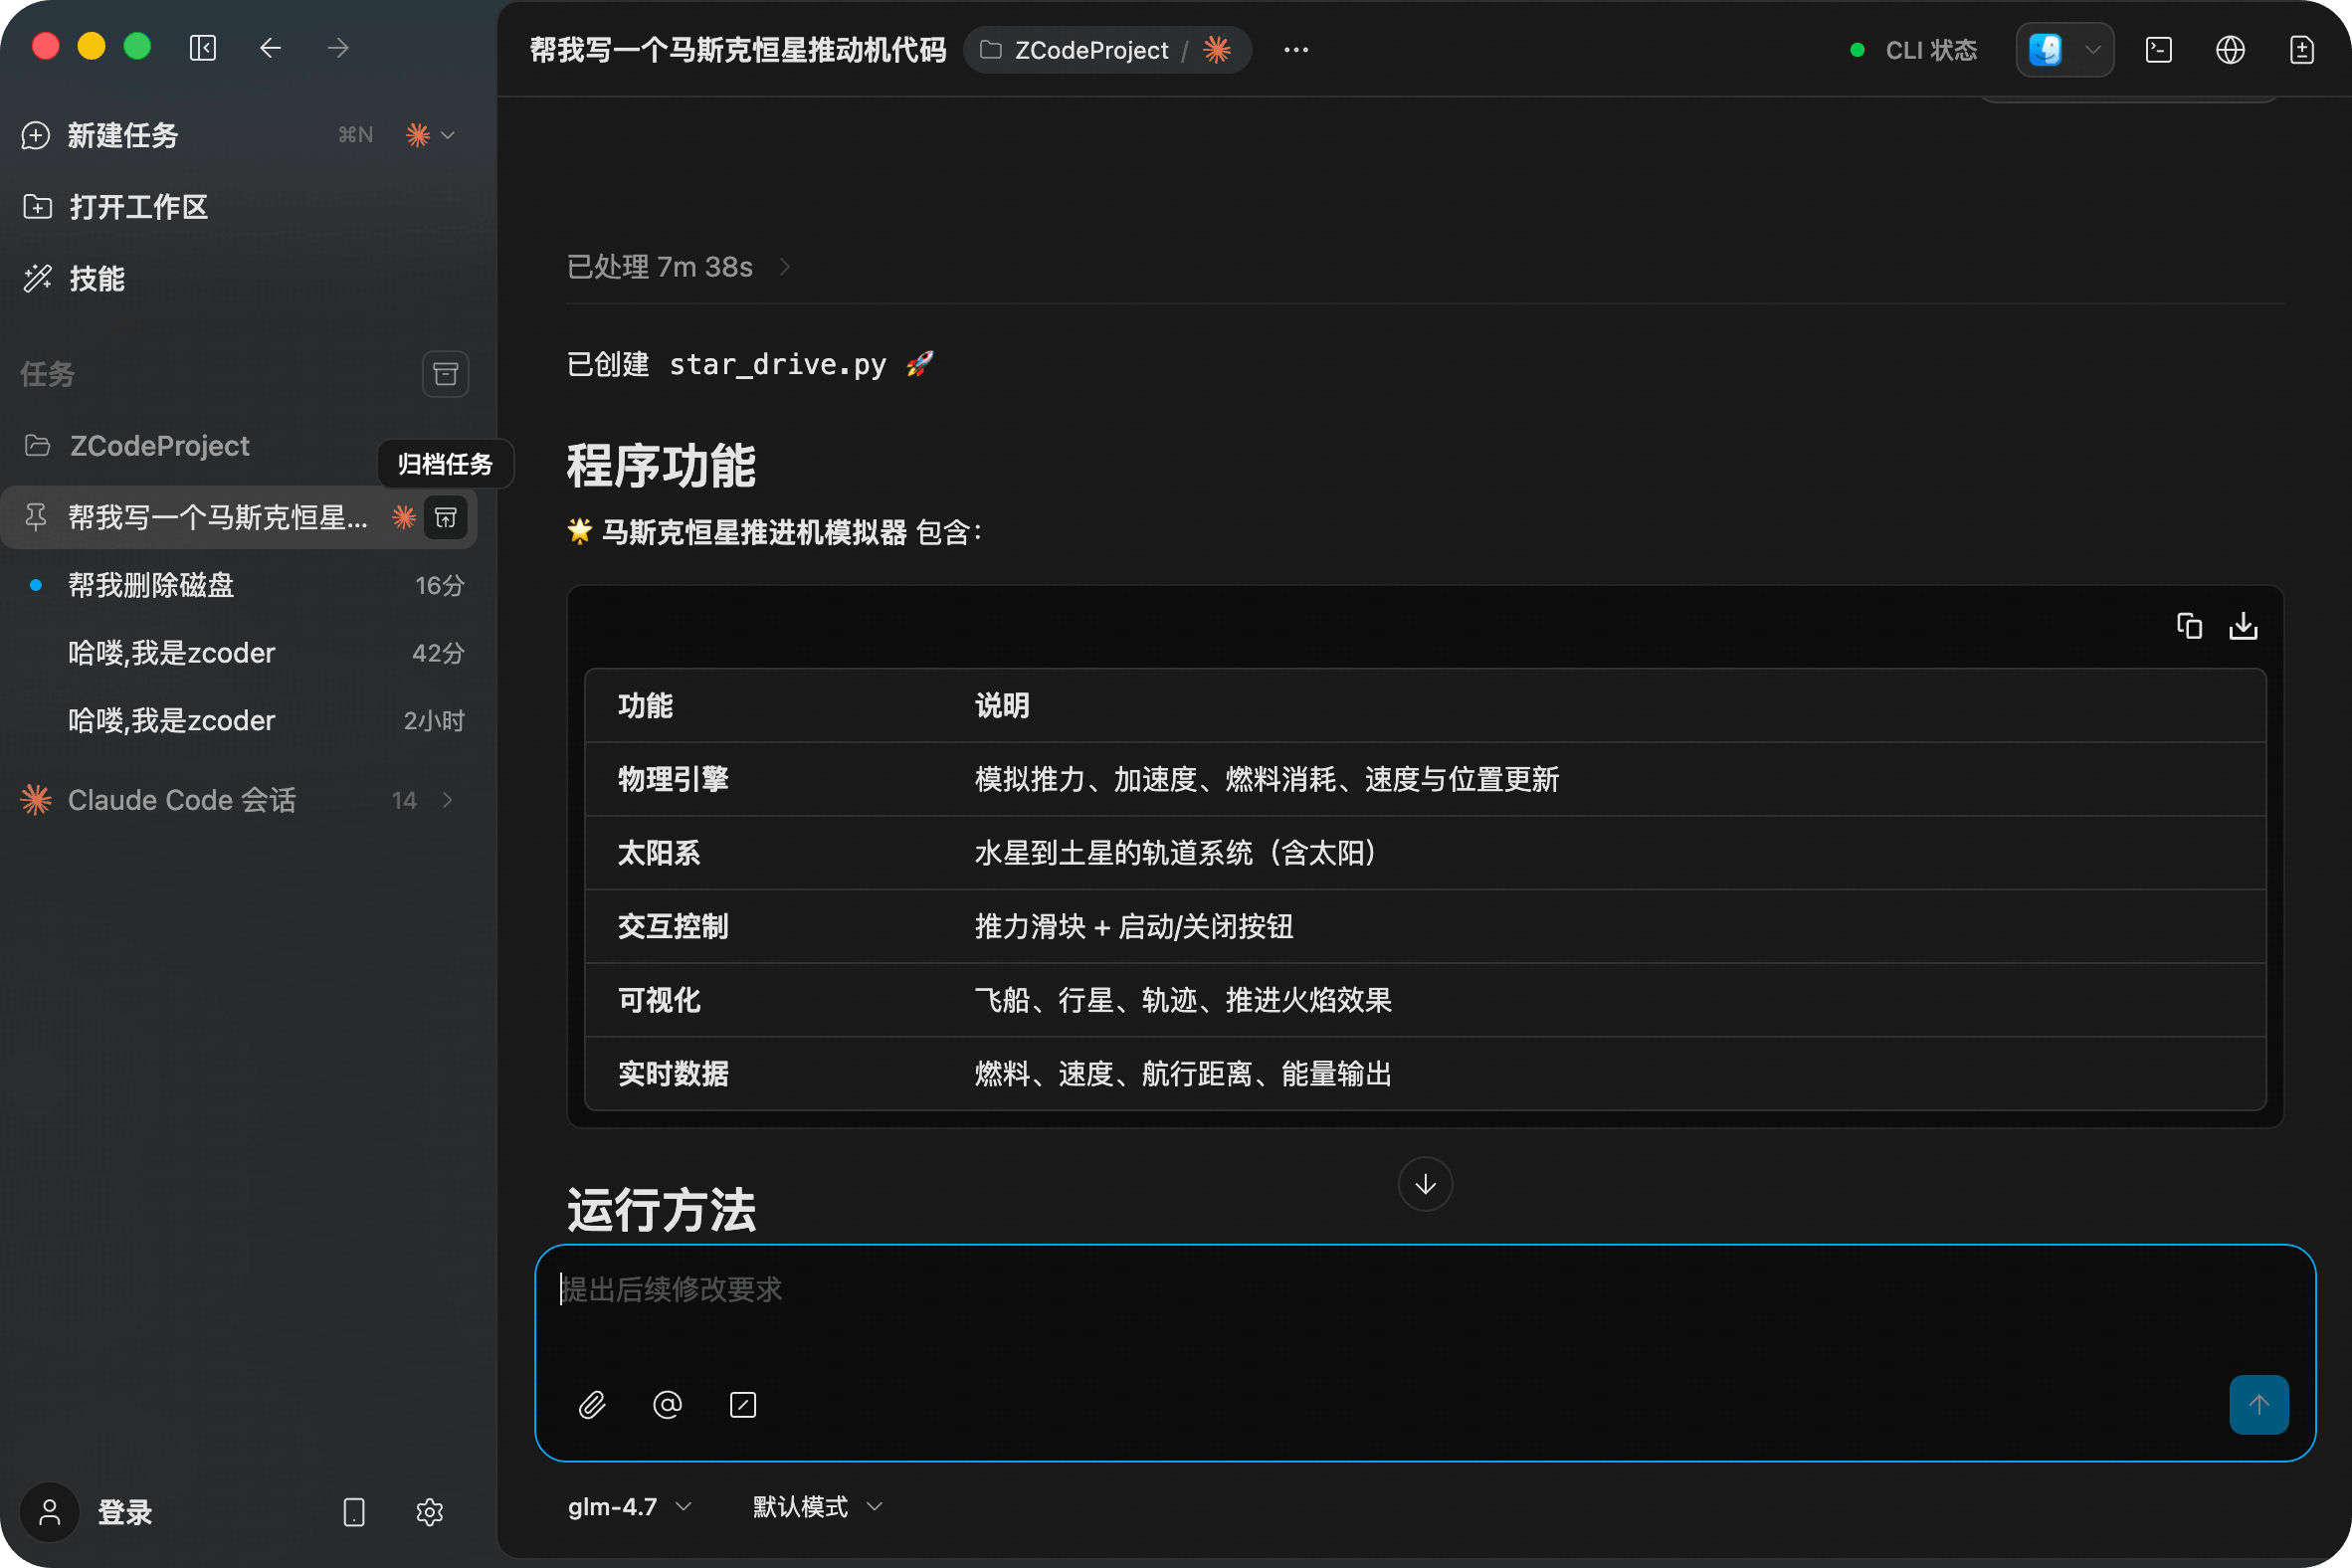2352x1568 pixels.
Task: Click the attach file paperclip icon
Action: coord(592,1405)
